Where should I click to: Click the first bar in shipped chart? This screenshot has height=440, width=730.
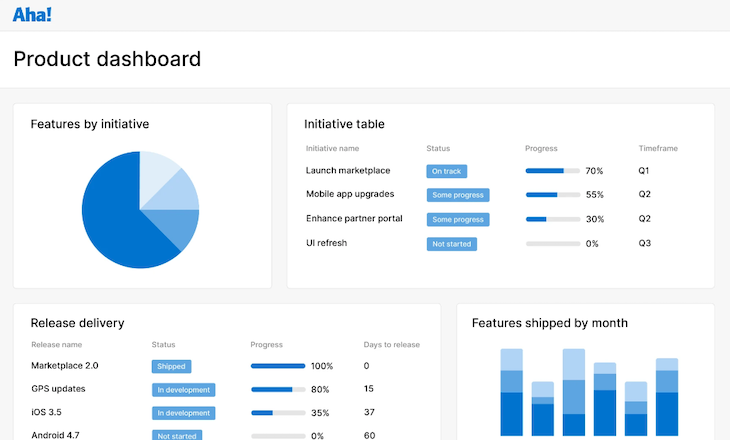512,392
